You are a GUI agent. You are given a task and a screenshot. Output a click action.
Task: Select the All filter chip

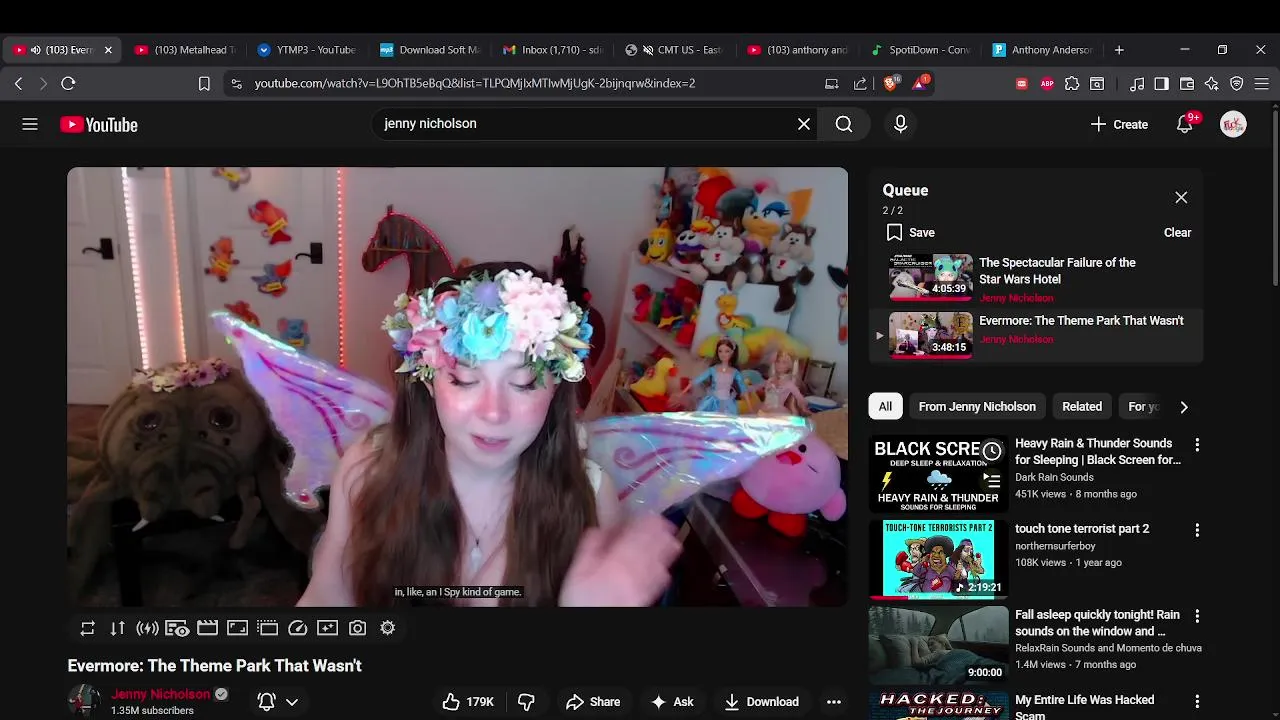(x=885, y=407)
